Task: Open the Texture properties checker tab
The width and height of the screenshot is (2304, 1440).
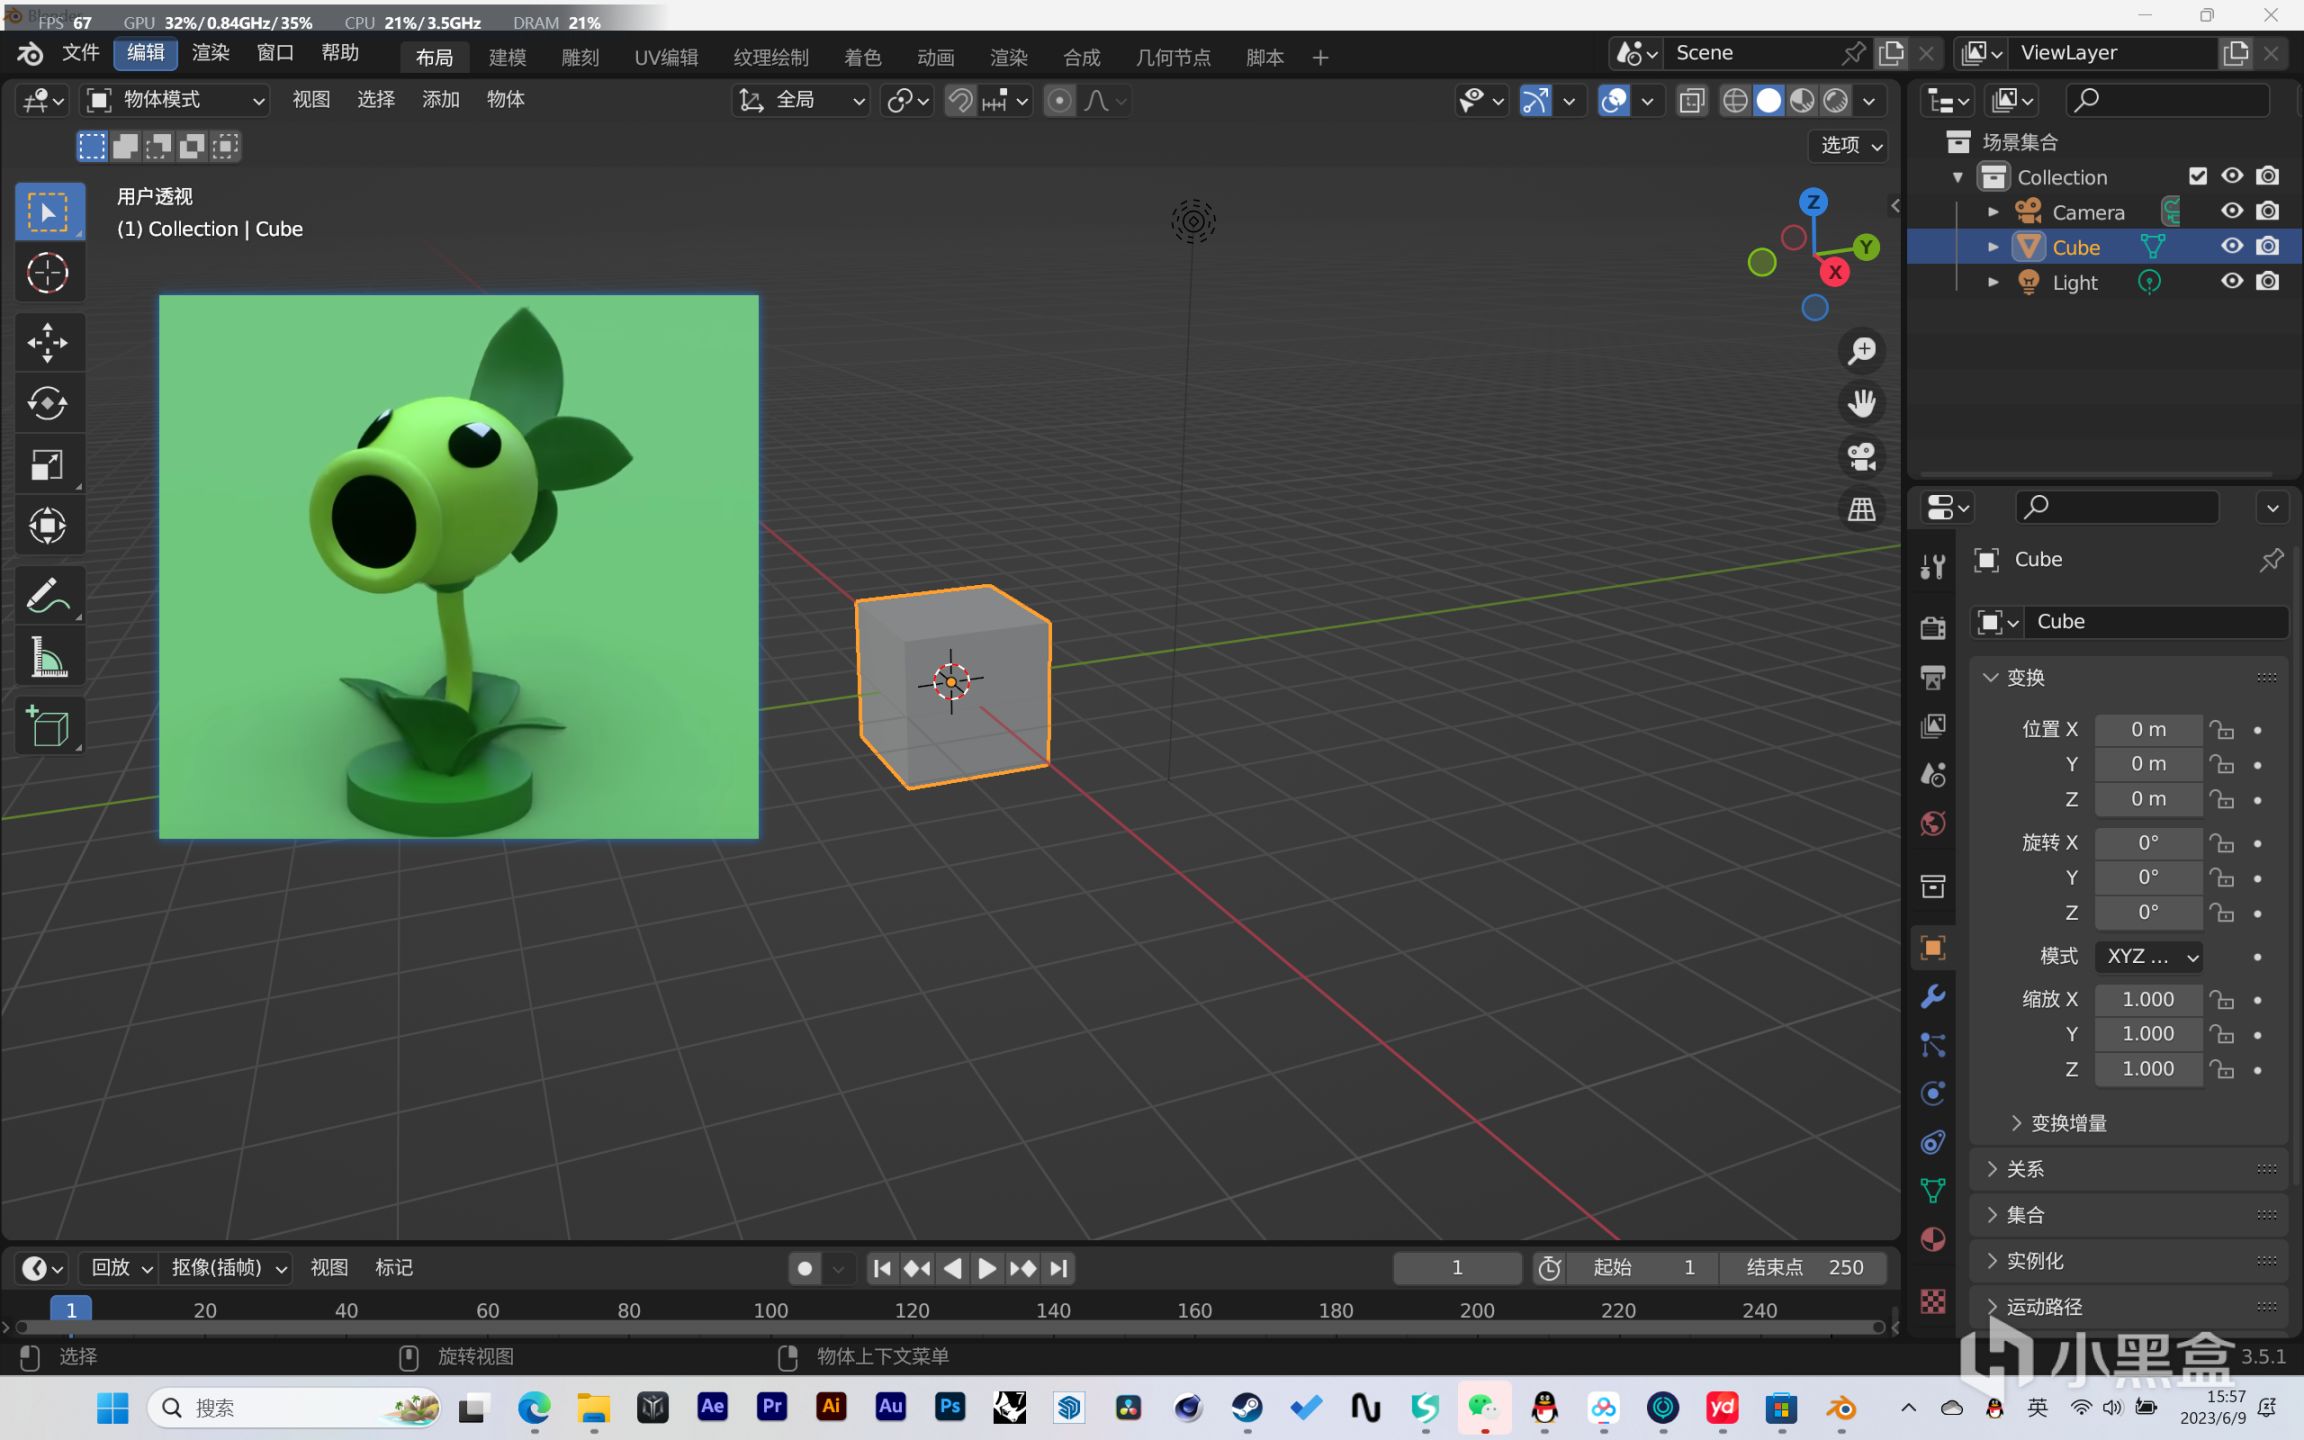Action: [x=1933, y=1301]
